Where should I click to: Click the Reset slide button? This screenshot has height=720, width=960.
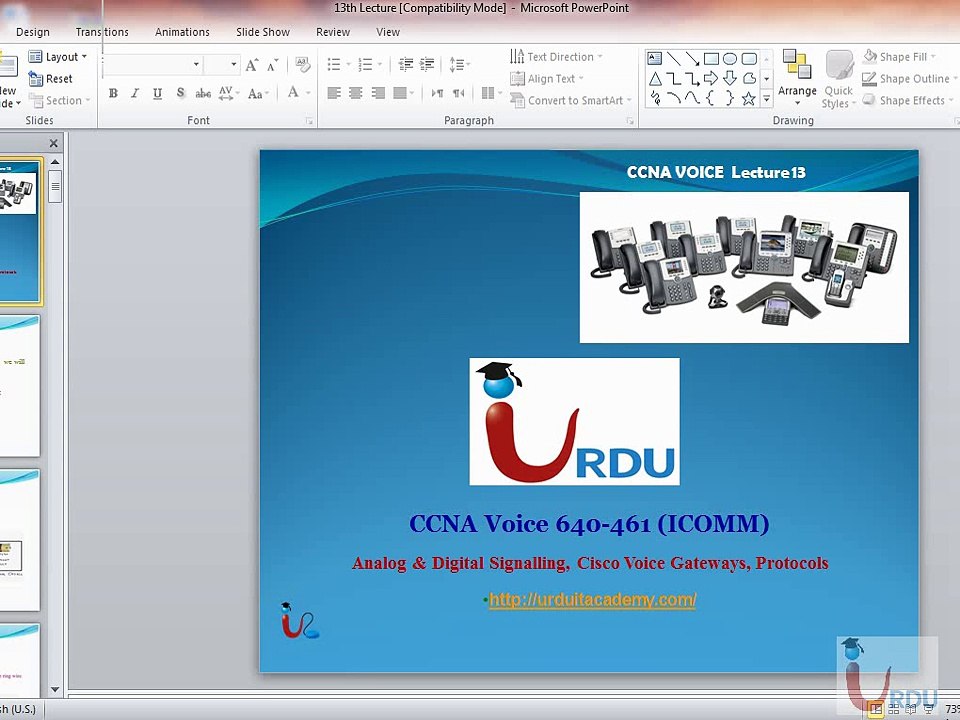pos(50,79)
